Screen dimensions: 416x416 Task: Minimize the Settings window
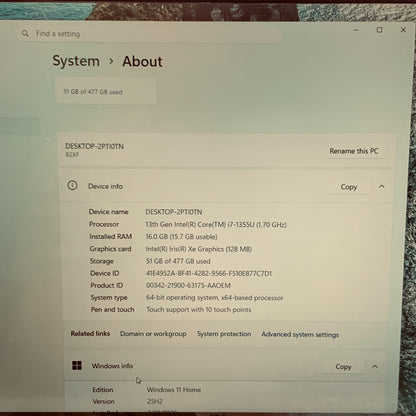[x=356, y=30]
